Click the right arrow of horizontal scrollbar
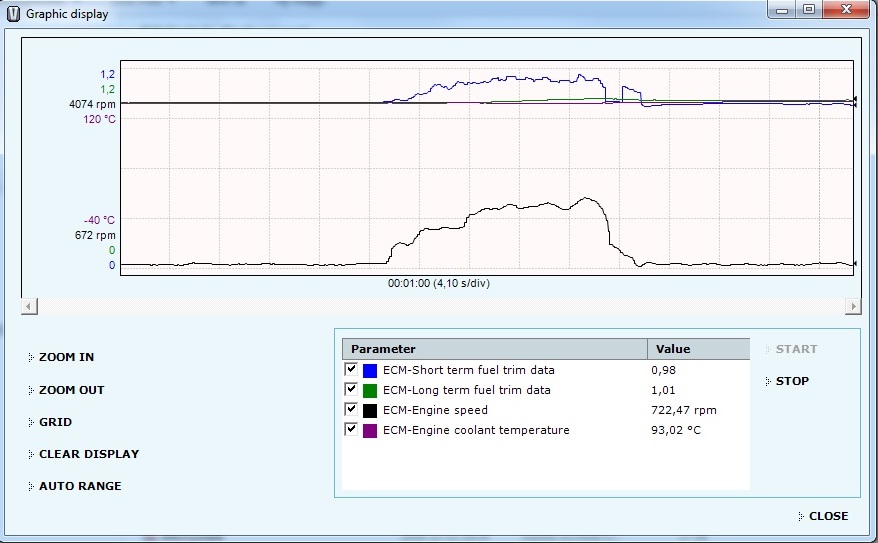 click(852, 306)
